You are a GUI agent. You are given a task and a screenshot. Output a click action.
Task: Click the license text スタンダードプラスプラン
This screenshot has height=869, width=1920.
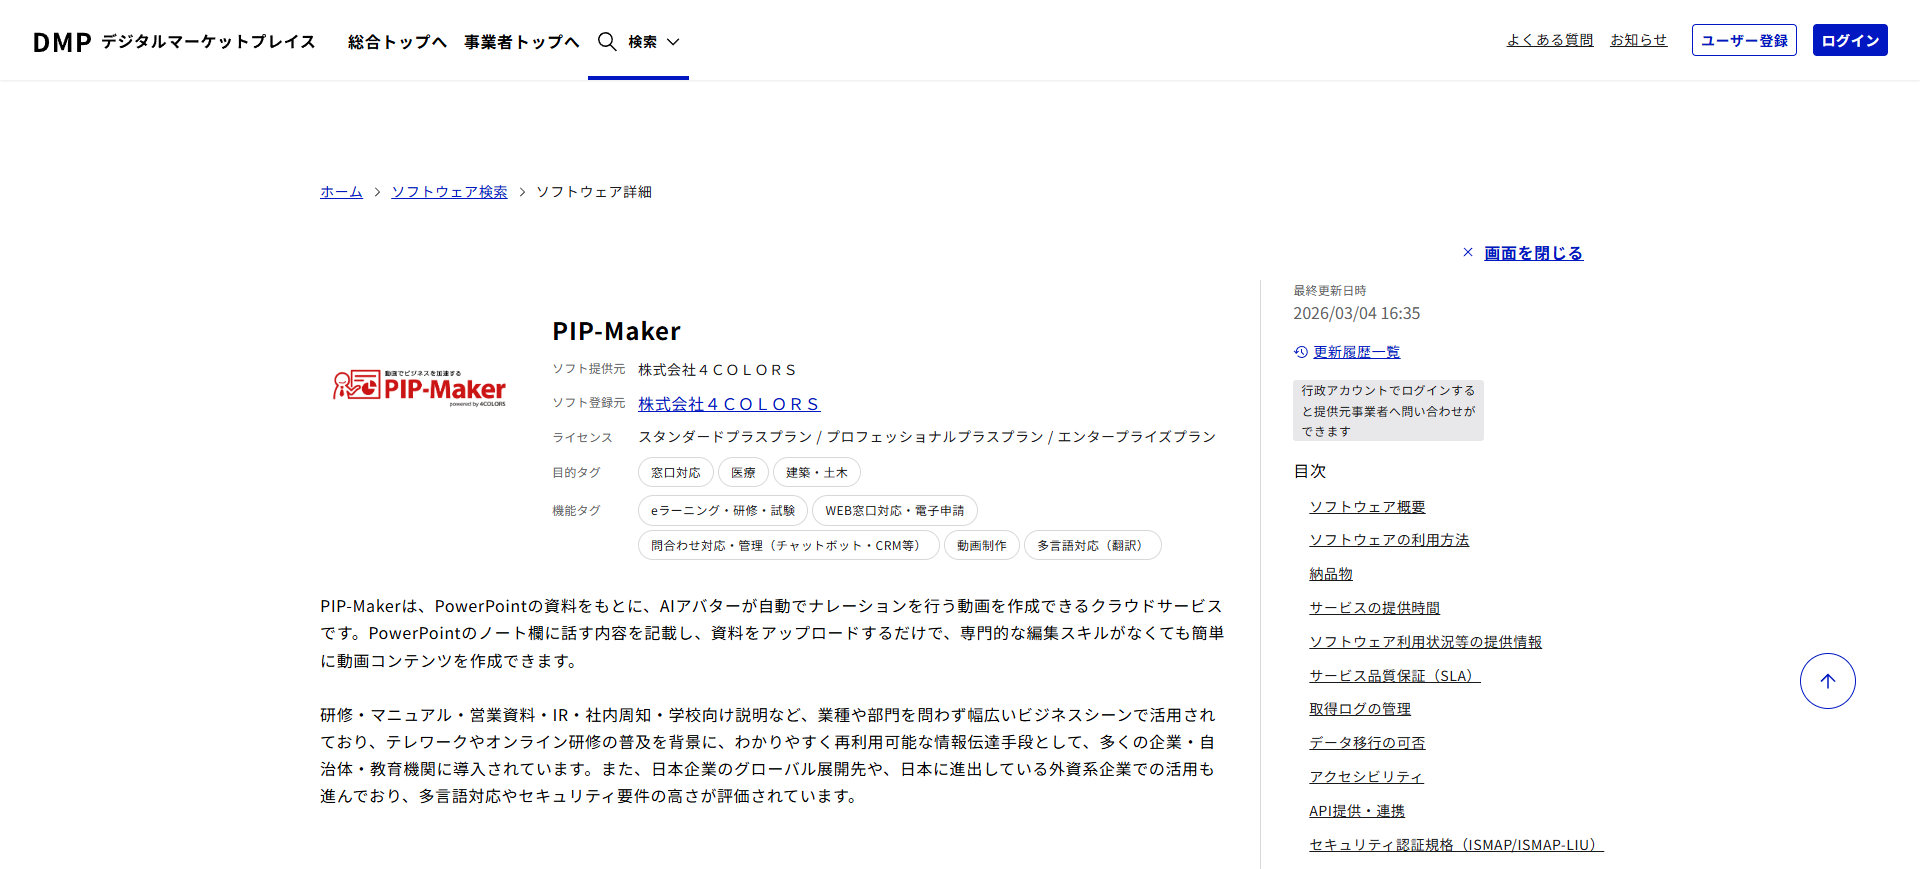(x=725, y=437)
